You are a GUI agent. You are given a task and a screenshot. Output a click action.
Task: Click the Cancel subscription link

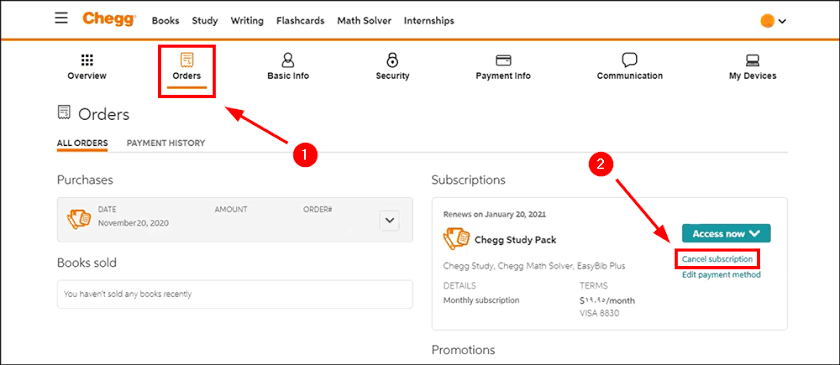[717, 259]
